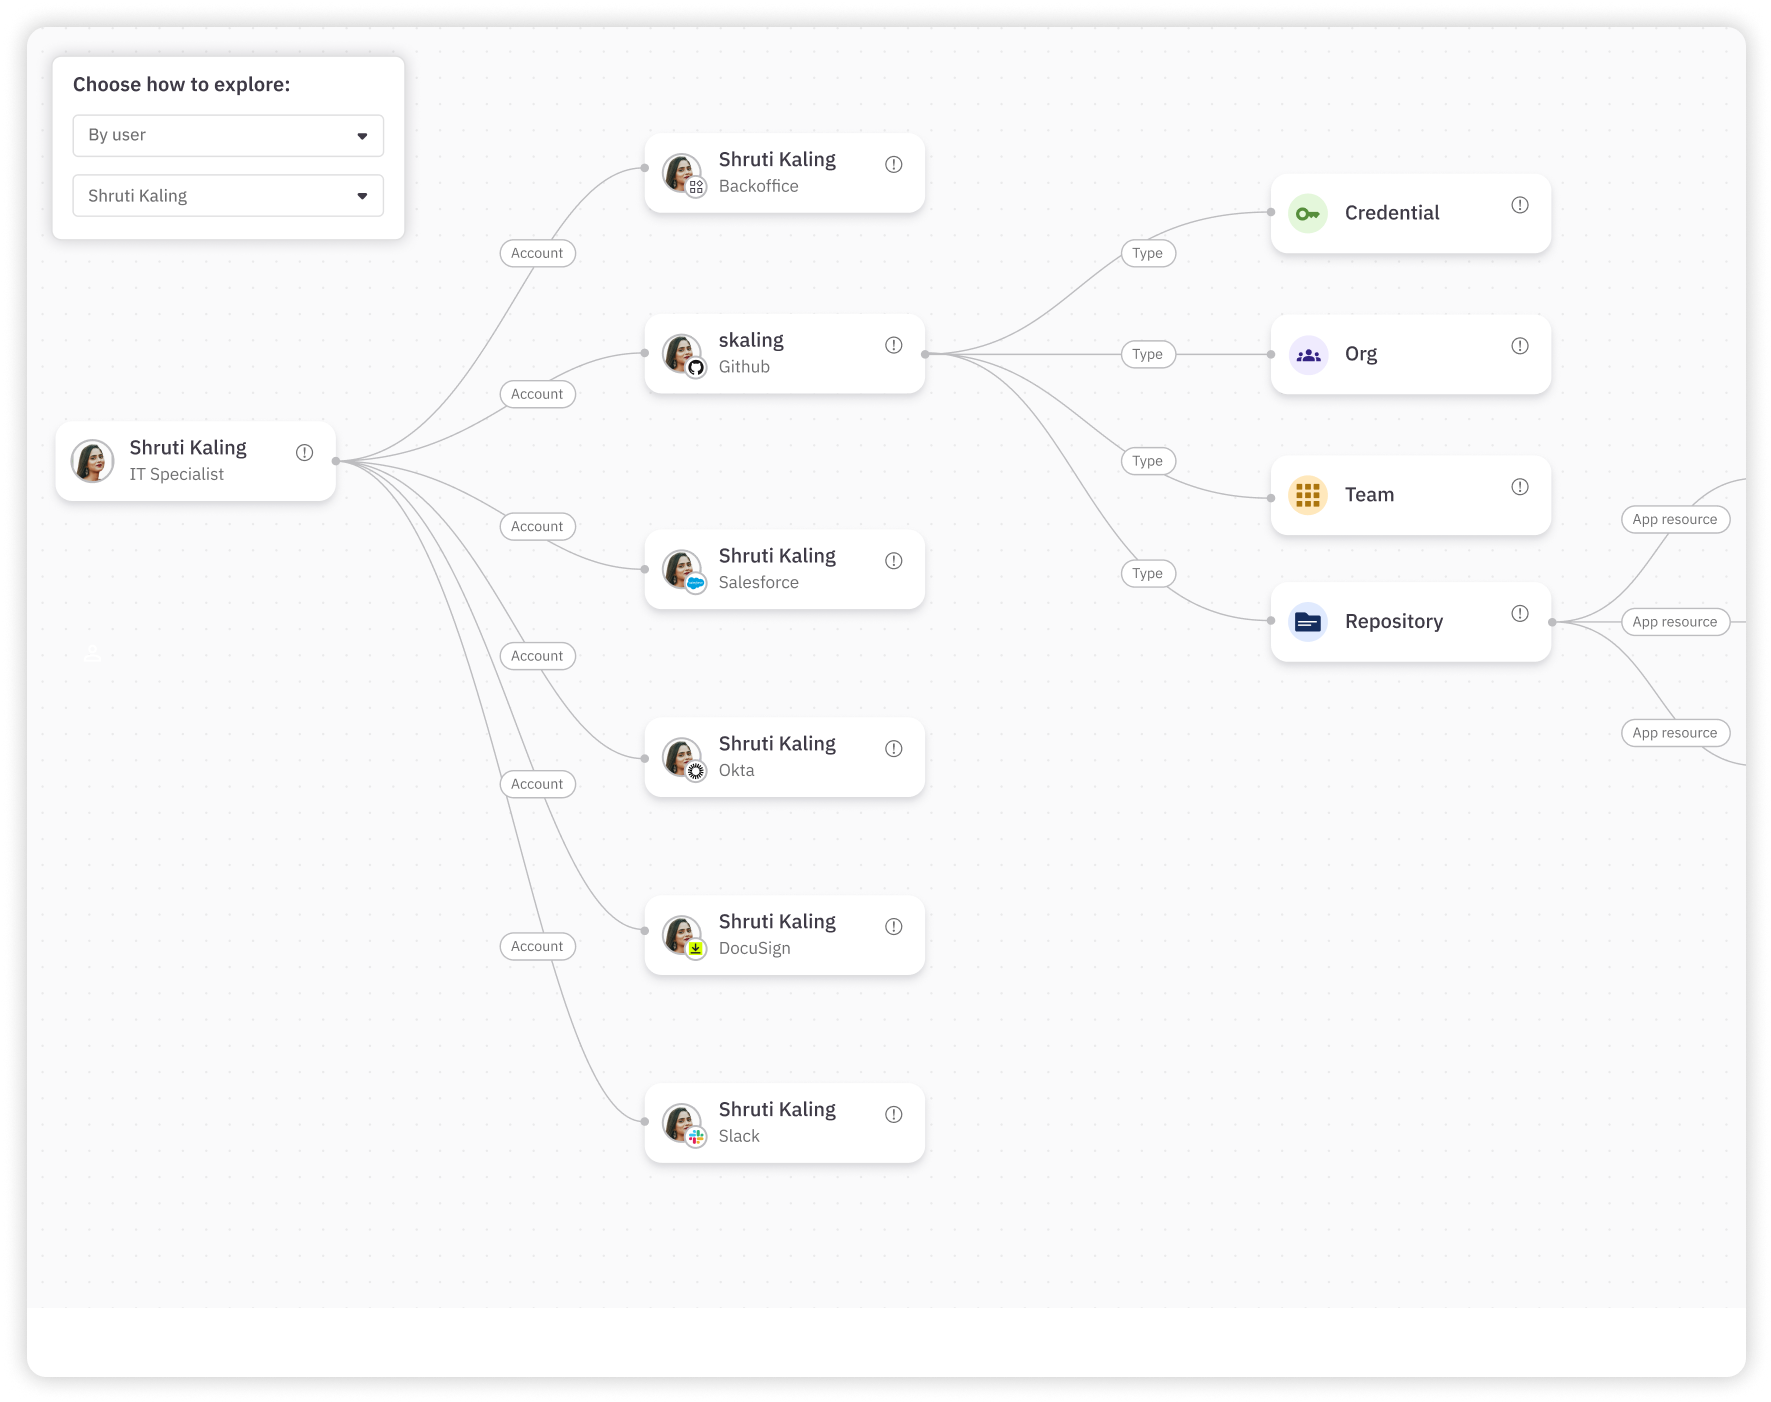
Task: Open the 'By user' dropdown
Action: point(227,135)
